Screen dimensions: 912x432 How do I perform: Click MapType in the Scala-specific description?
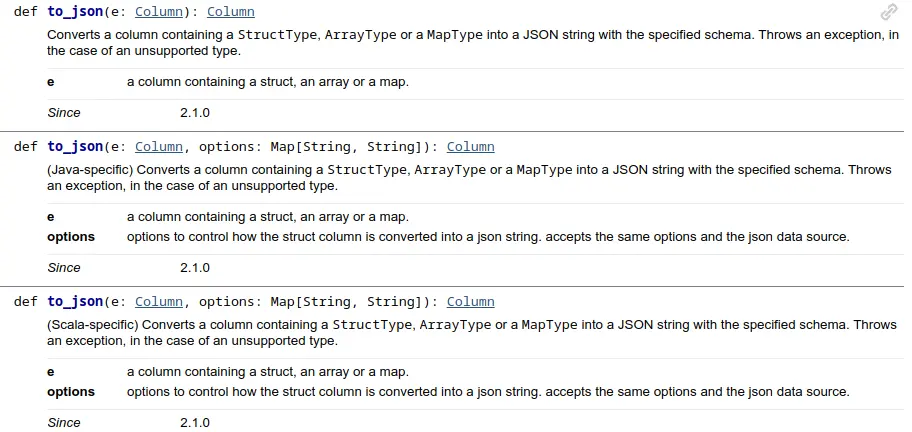pos(547,325)
